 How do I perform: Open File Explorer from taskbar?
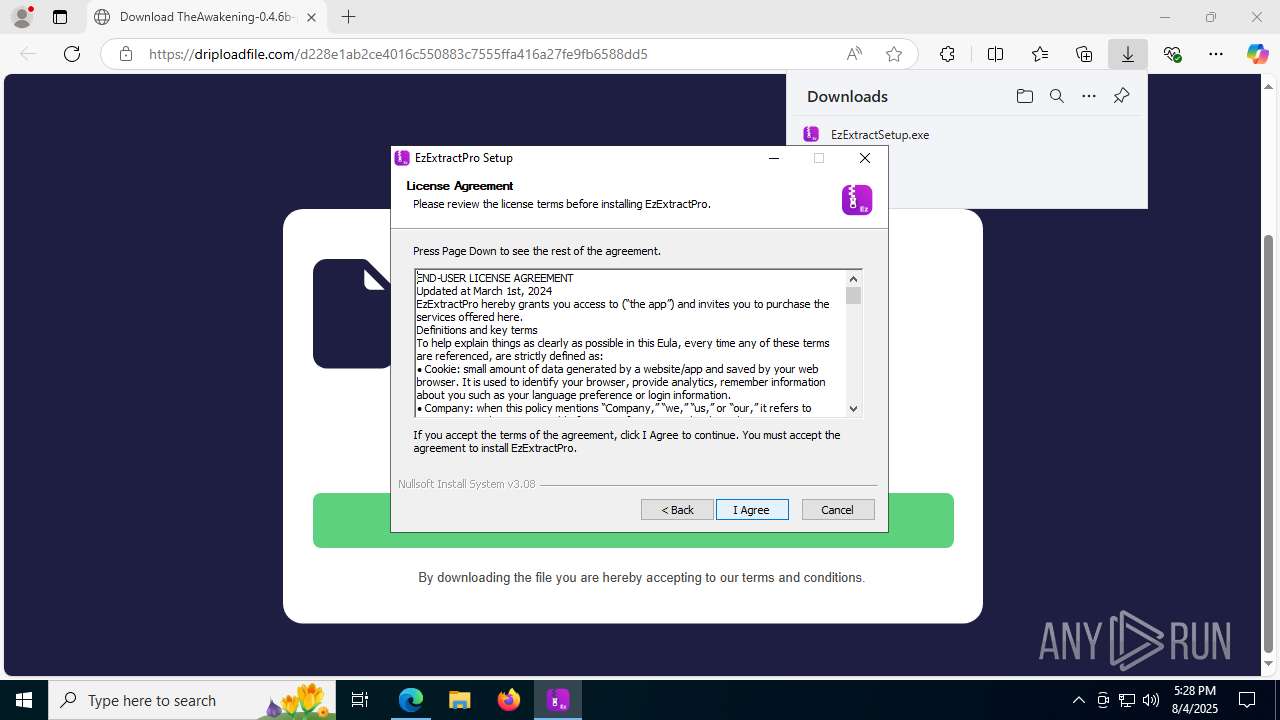(x=459, y=700)
